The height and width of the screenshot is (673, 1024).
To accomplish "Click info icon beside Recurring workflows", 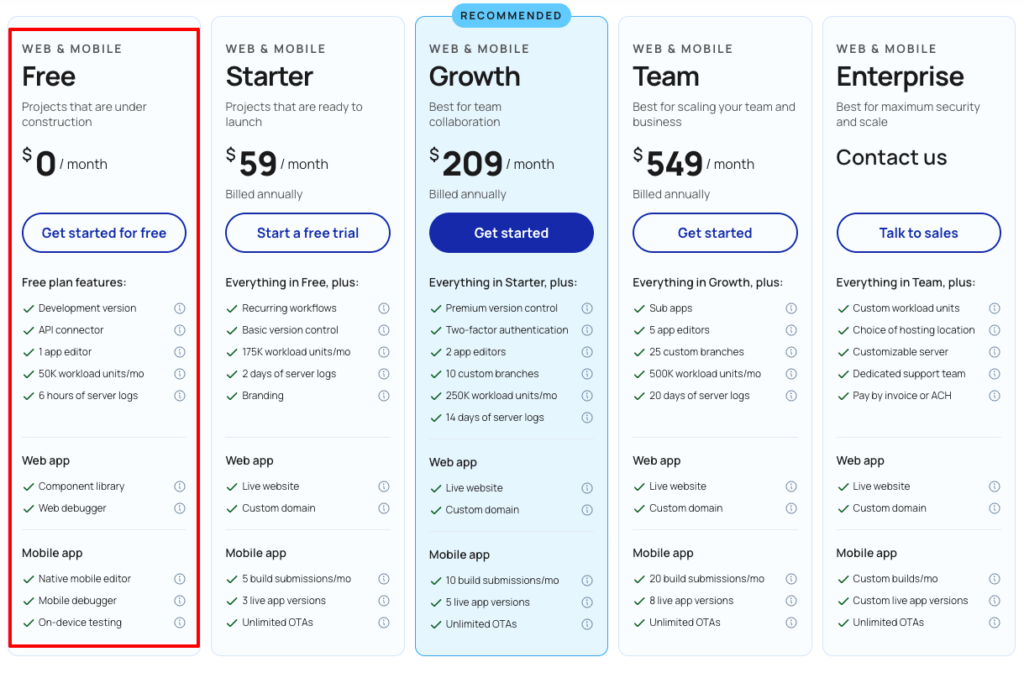I will point(384,308).
